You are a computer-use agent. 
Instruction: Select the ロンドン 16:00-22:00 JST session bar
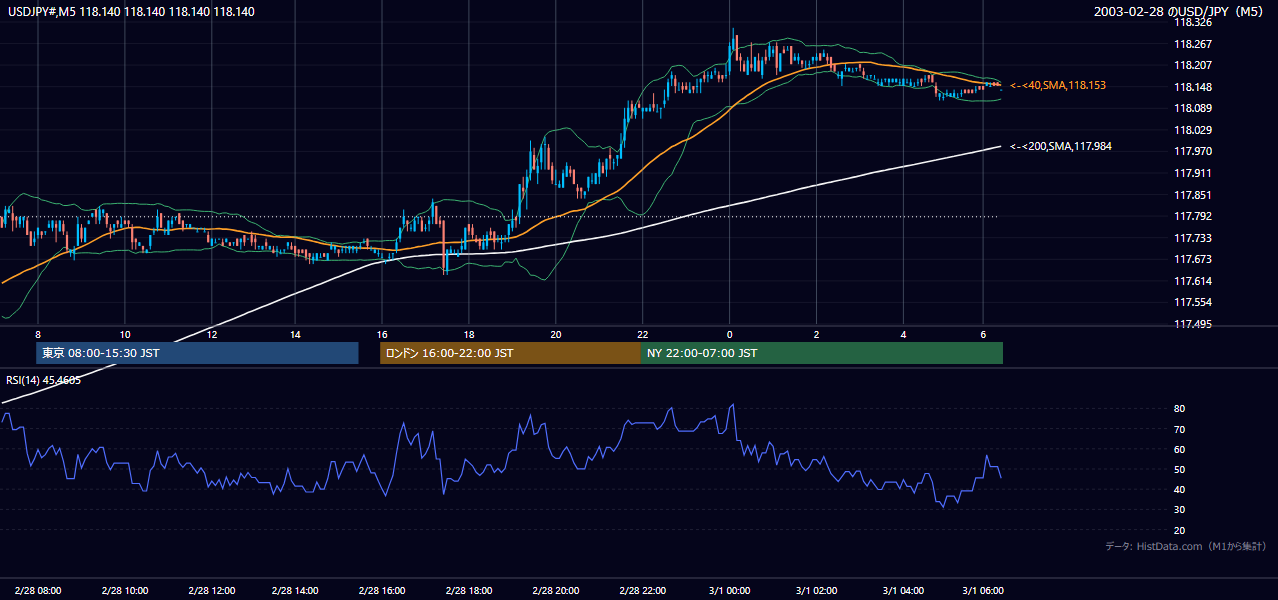(x=510, y=353)
